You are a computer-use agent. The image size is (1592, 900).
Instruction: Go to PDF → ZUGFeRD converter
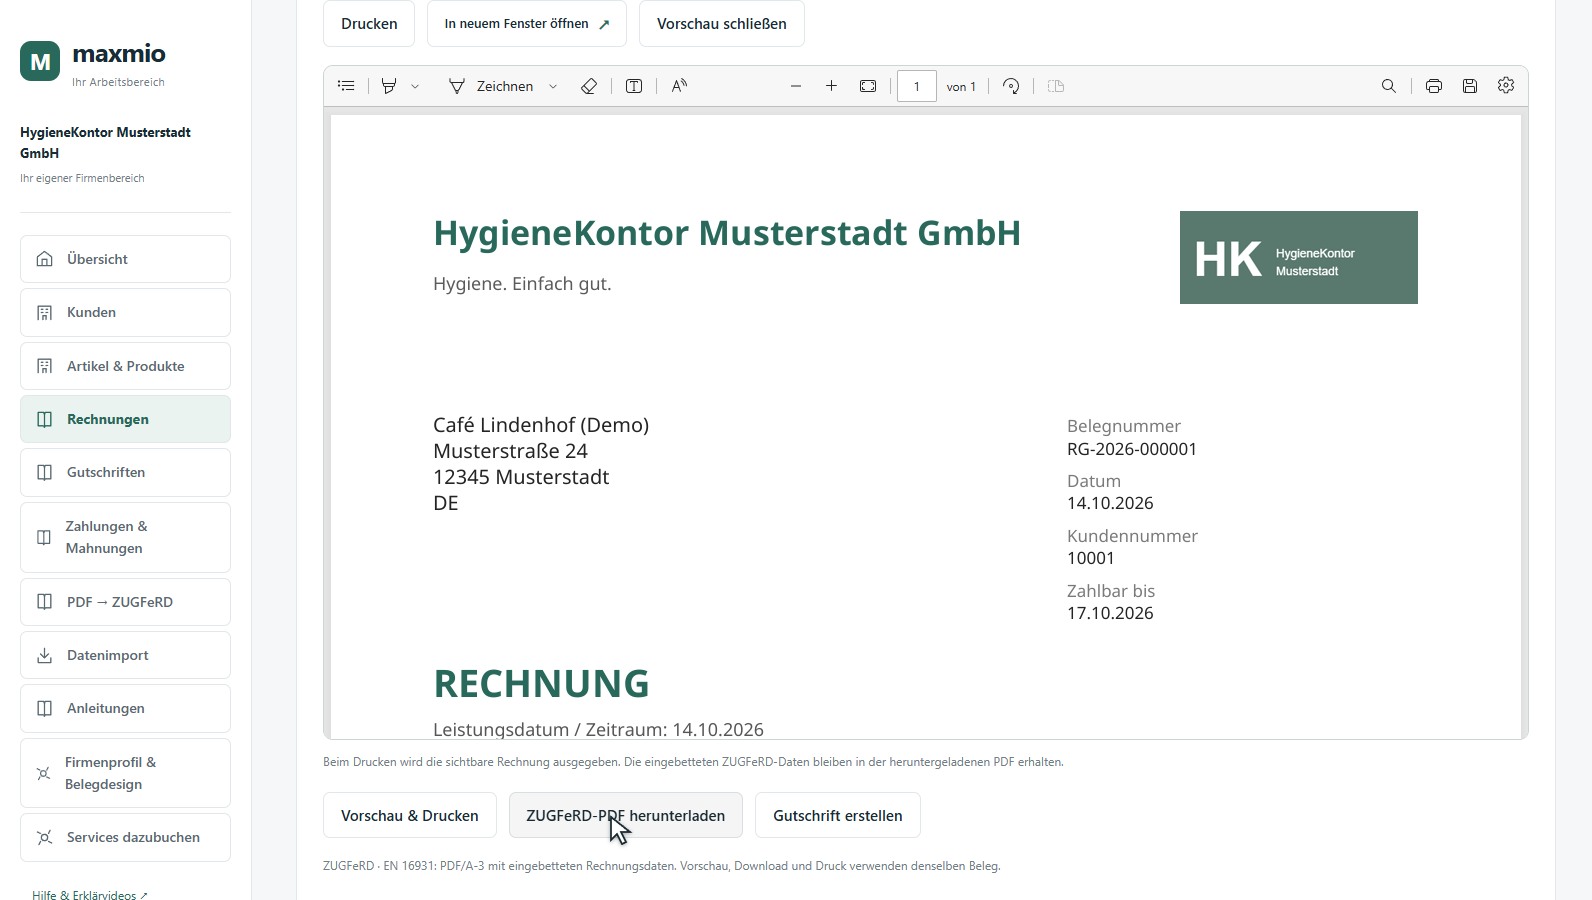coord(125,602)
